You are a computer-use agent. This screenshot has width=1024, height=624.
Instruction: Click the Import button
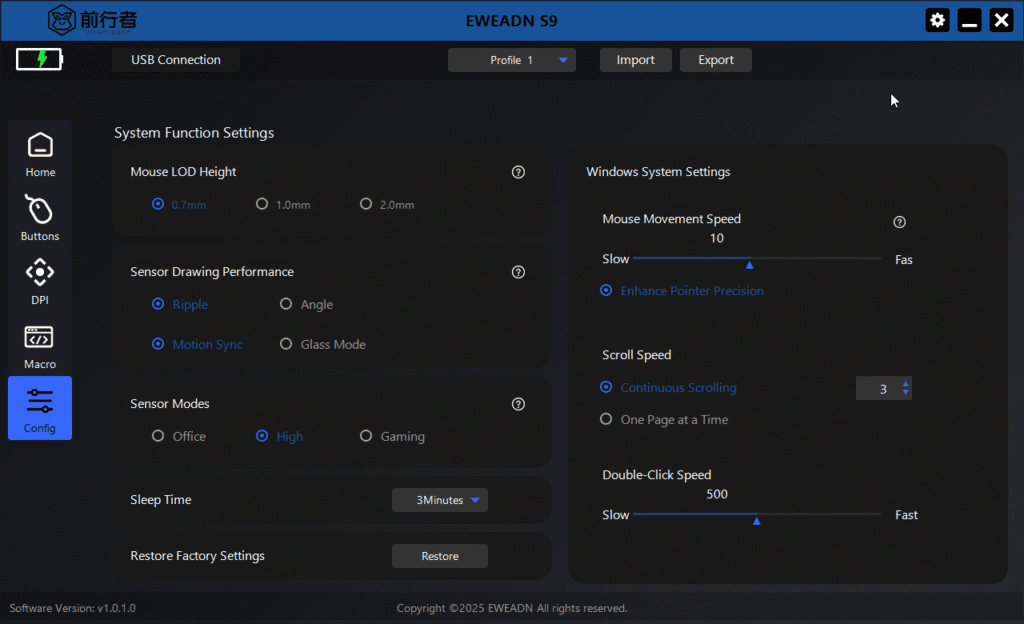(635, 60)
